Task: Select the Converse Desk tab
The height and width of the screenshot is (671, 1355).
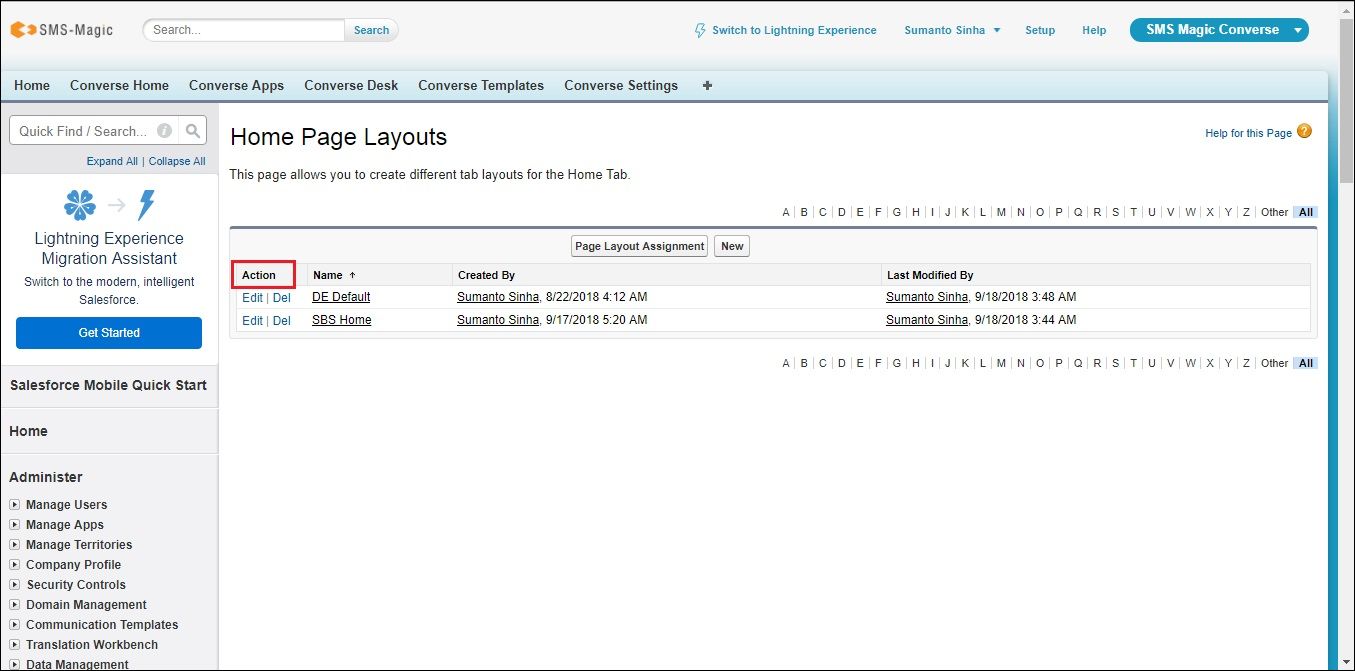Action: pos(351,86)
